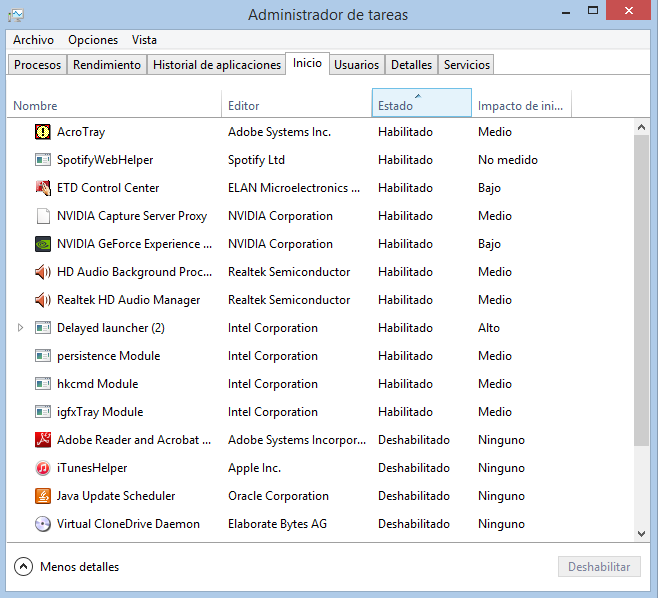Click the igfxTray Module icon
The image size is (658, 598).
42,412
